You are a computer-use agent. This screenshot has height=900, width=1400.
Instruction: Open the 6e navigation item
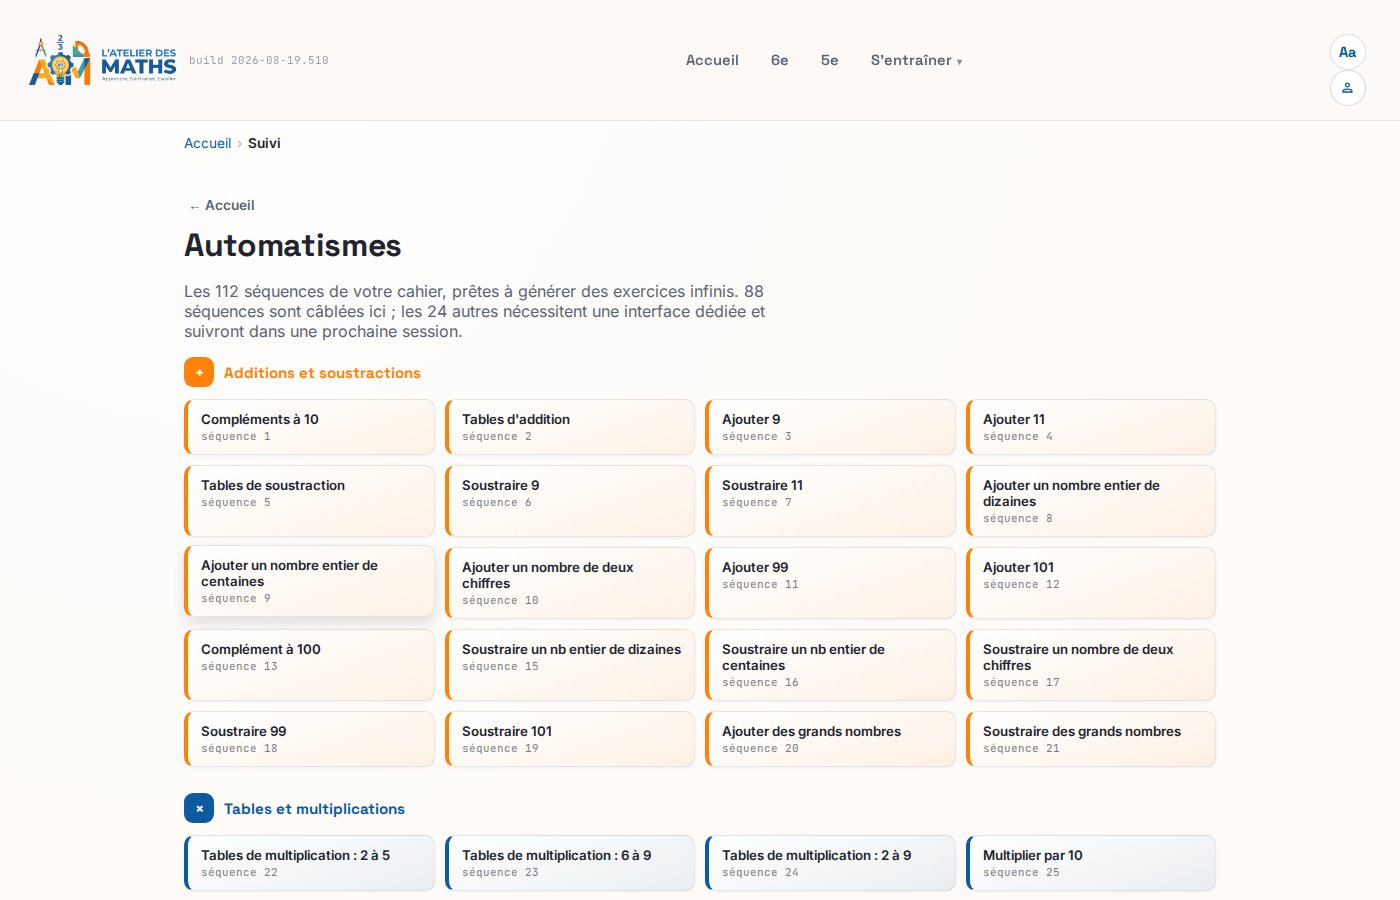click(x=780, y=60)
